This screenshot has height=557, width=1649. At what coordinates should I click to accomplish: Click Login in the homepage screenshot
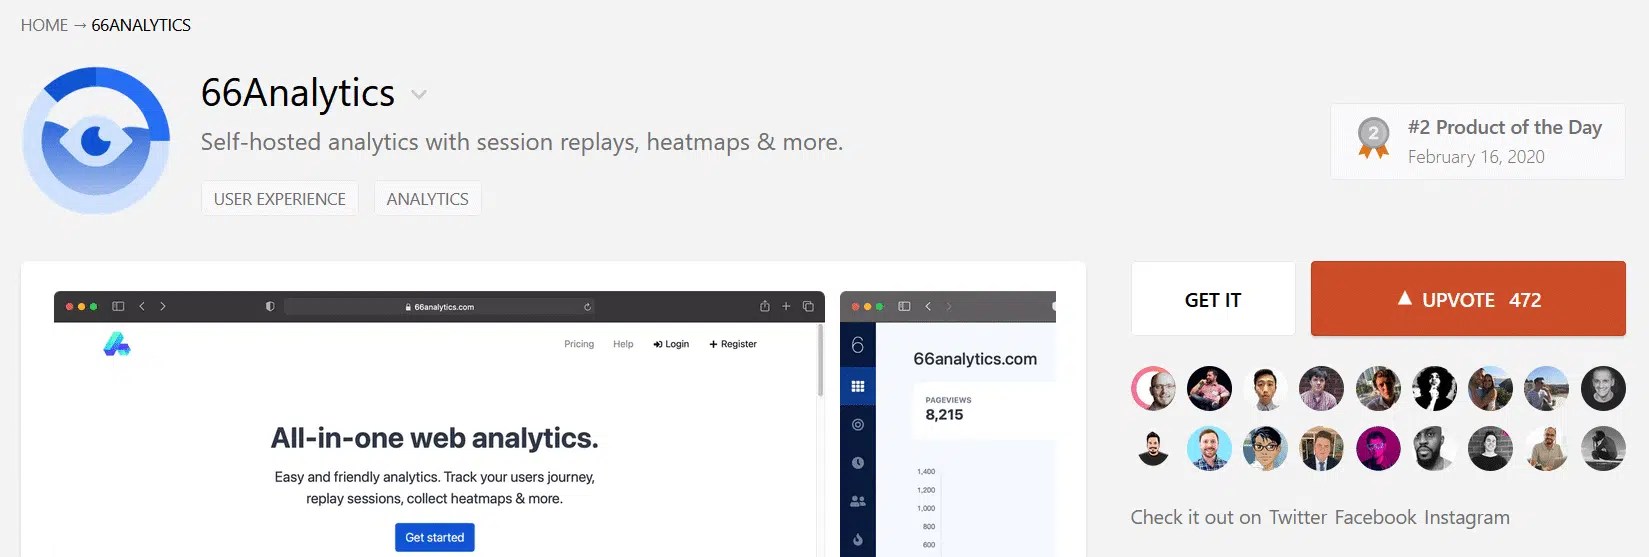[671, 344]
